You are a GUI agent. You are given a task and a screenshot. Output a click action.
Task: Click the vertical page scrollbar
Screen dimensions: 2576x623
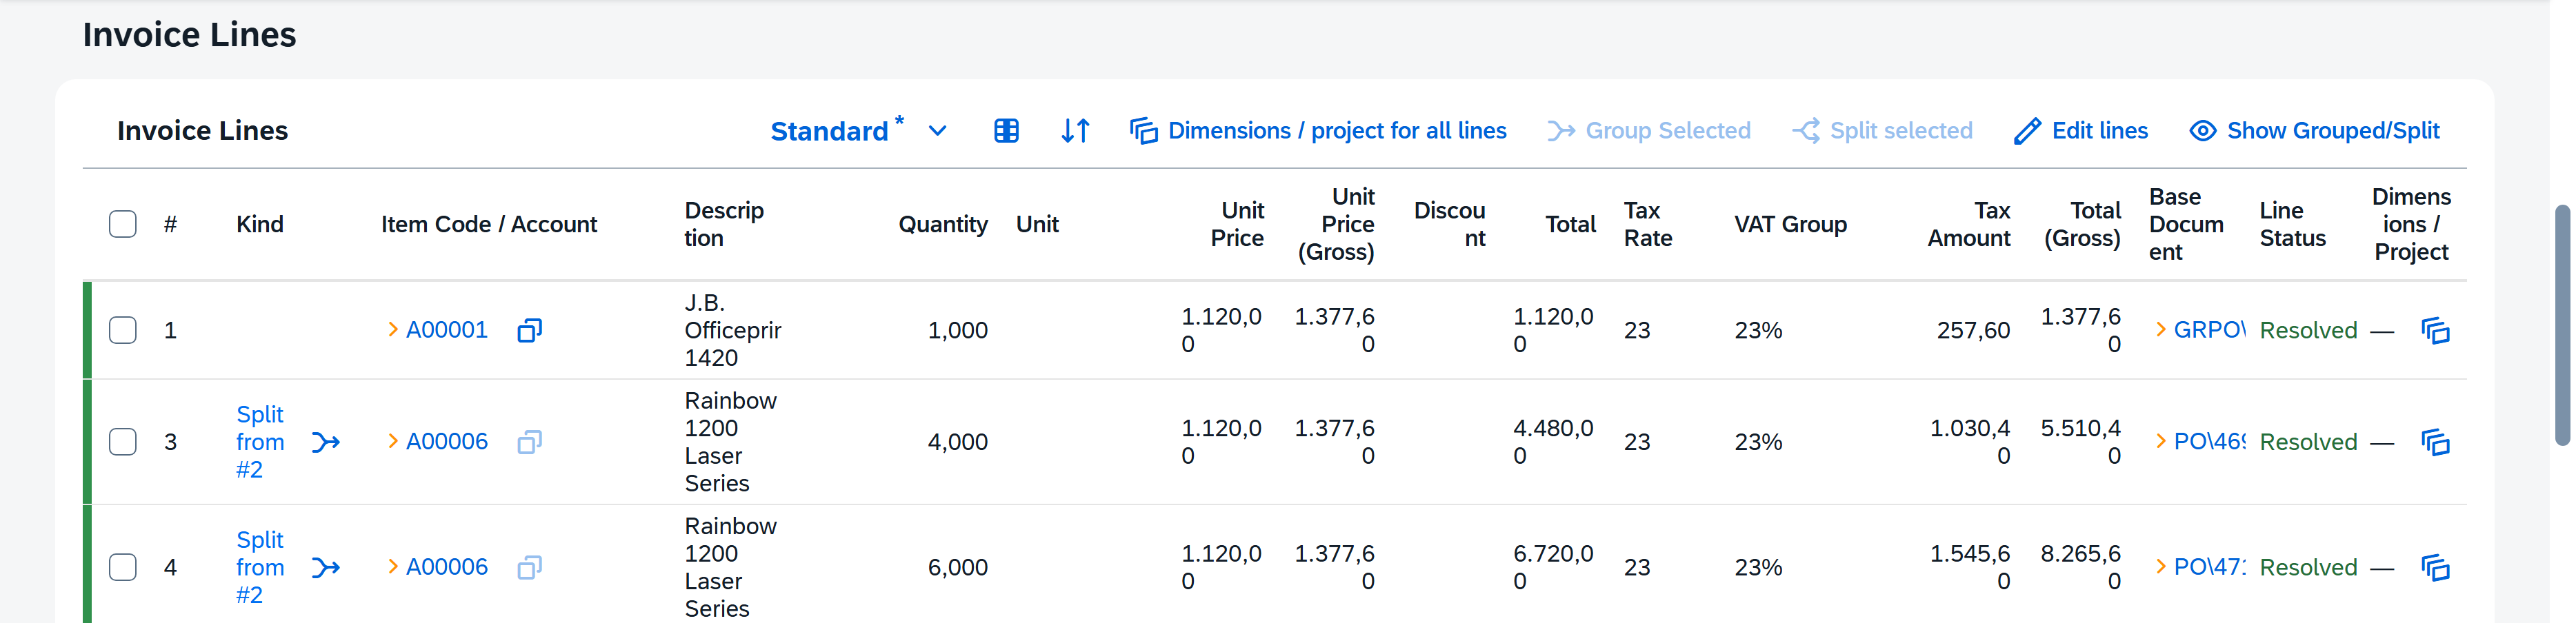(x=2562, y=325)
